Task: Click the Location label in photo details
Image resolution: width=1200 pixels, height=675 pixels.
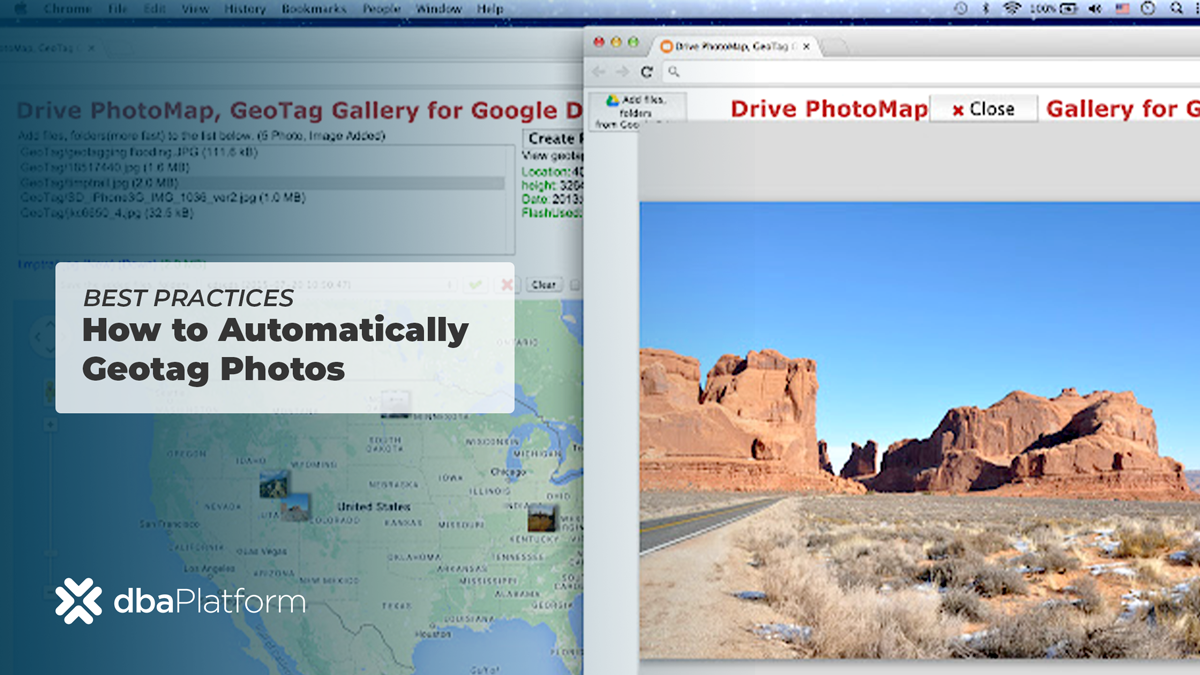Action: tap(546, 172)
